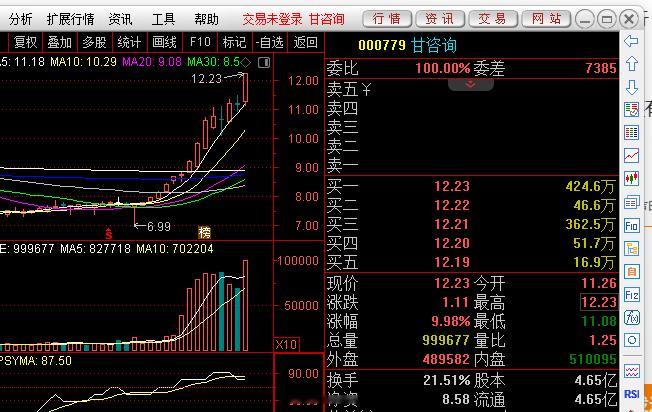Open the 扩展行情 menu
The width and height of the screenshot is (652, 412).
pyautogui.click(x=70, y=19)
